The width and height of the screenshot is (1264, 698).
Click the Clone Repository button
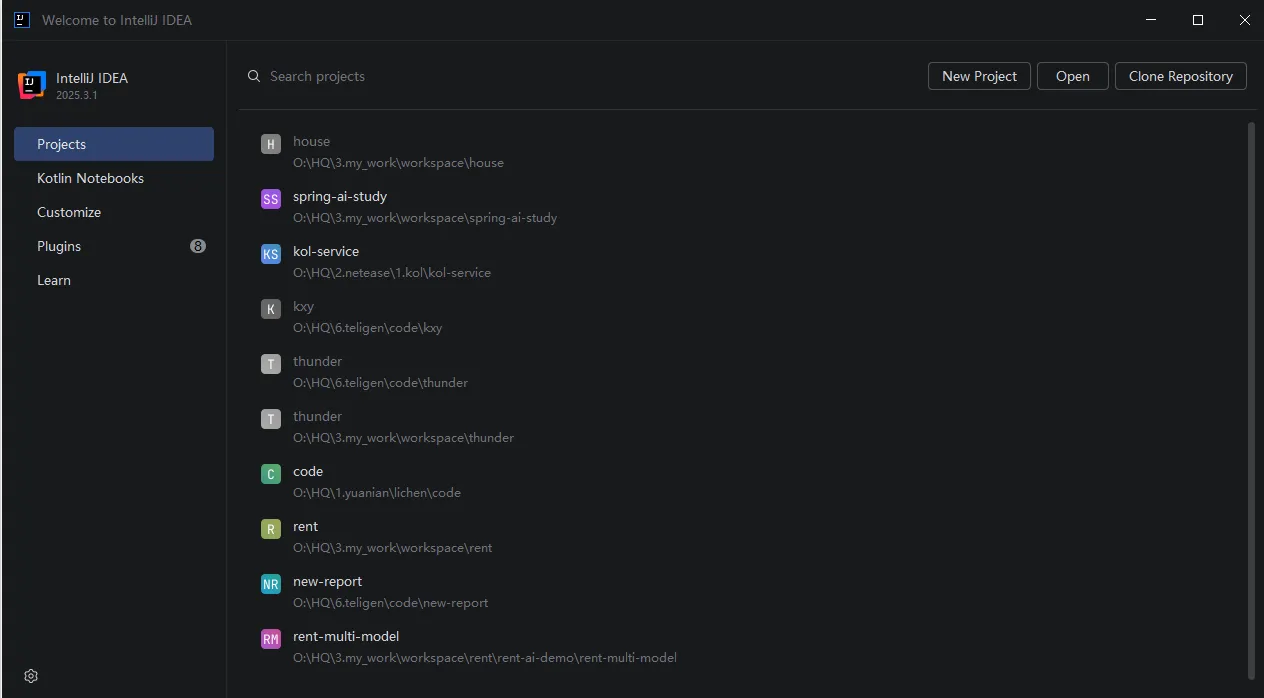pos(1180,76)
